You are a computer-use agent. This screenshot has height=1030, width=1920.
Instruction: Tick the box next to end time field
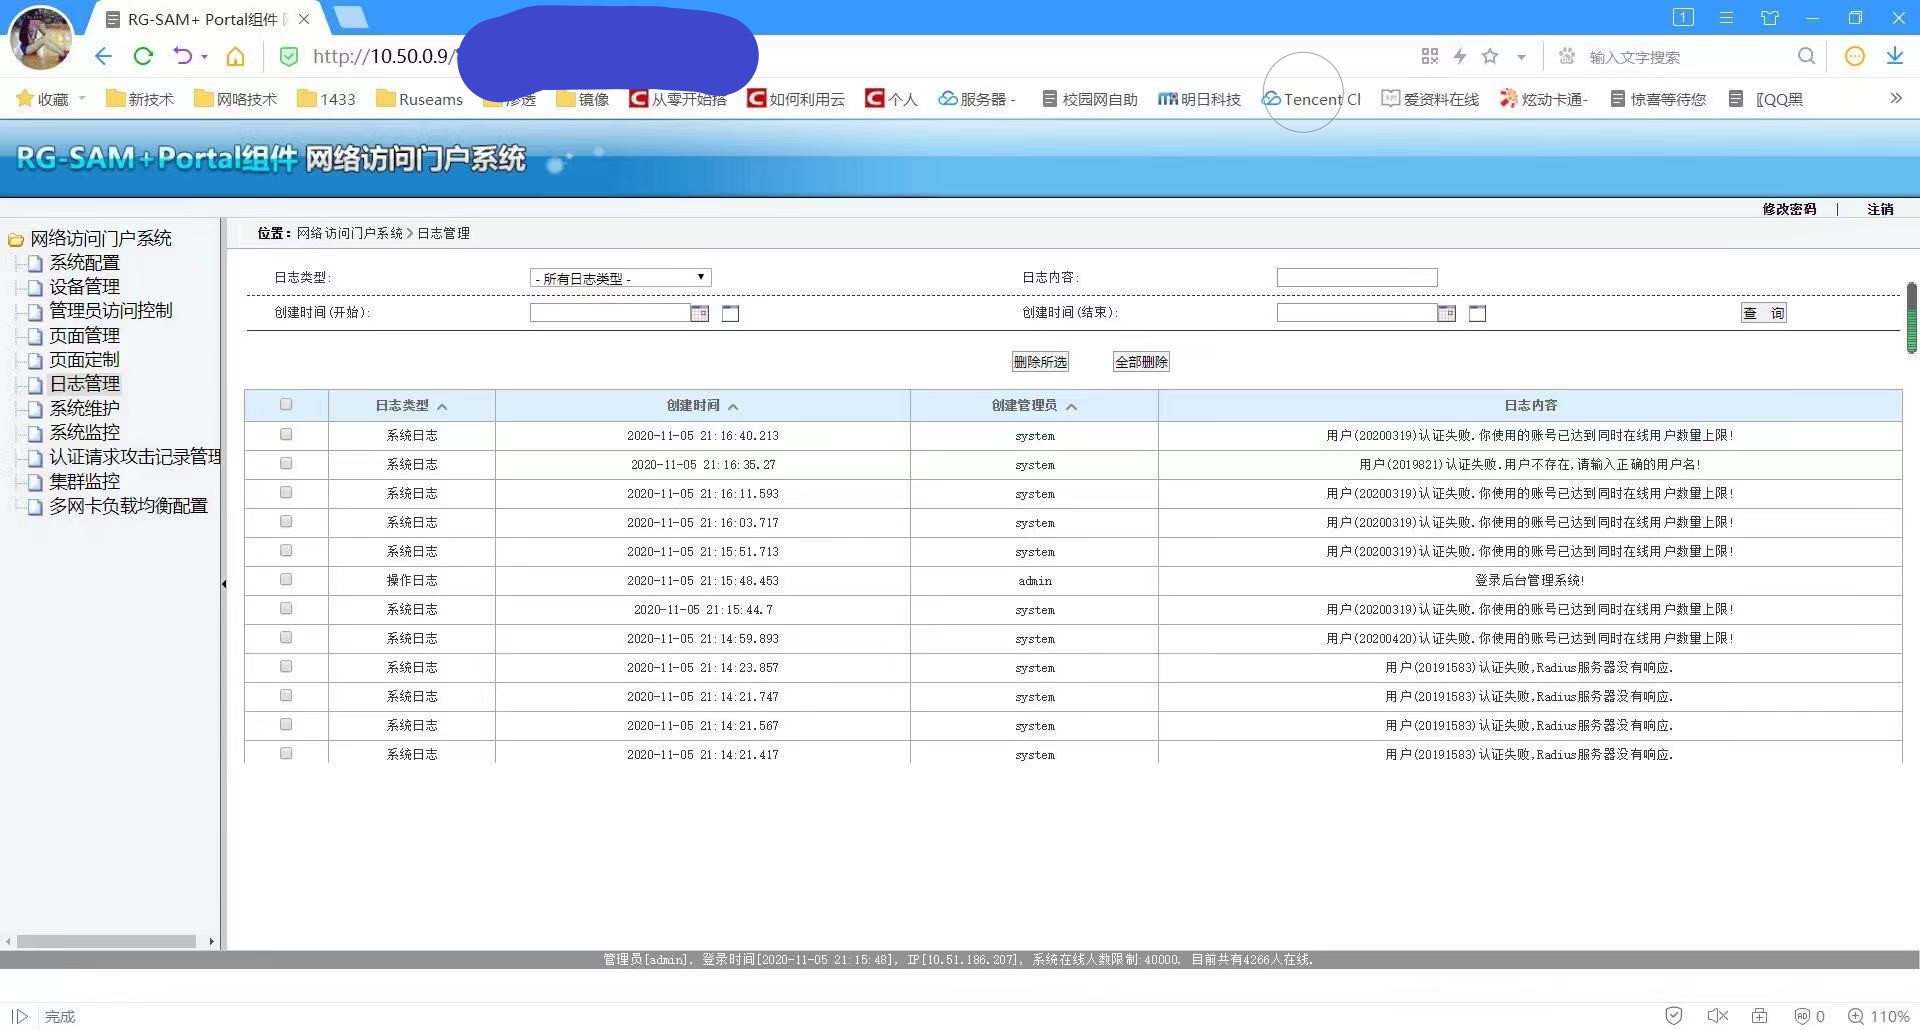coord(1477,314)
